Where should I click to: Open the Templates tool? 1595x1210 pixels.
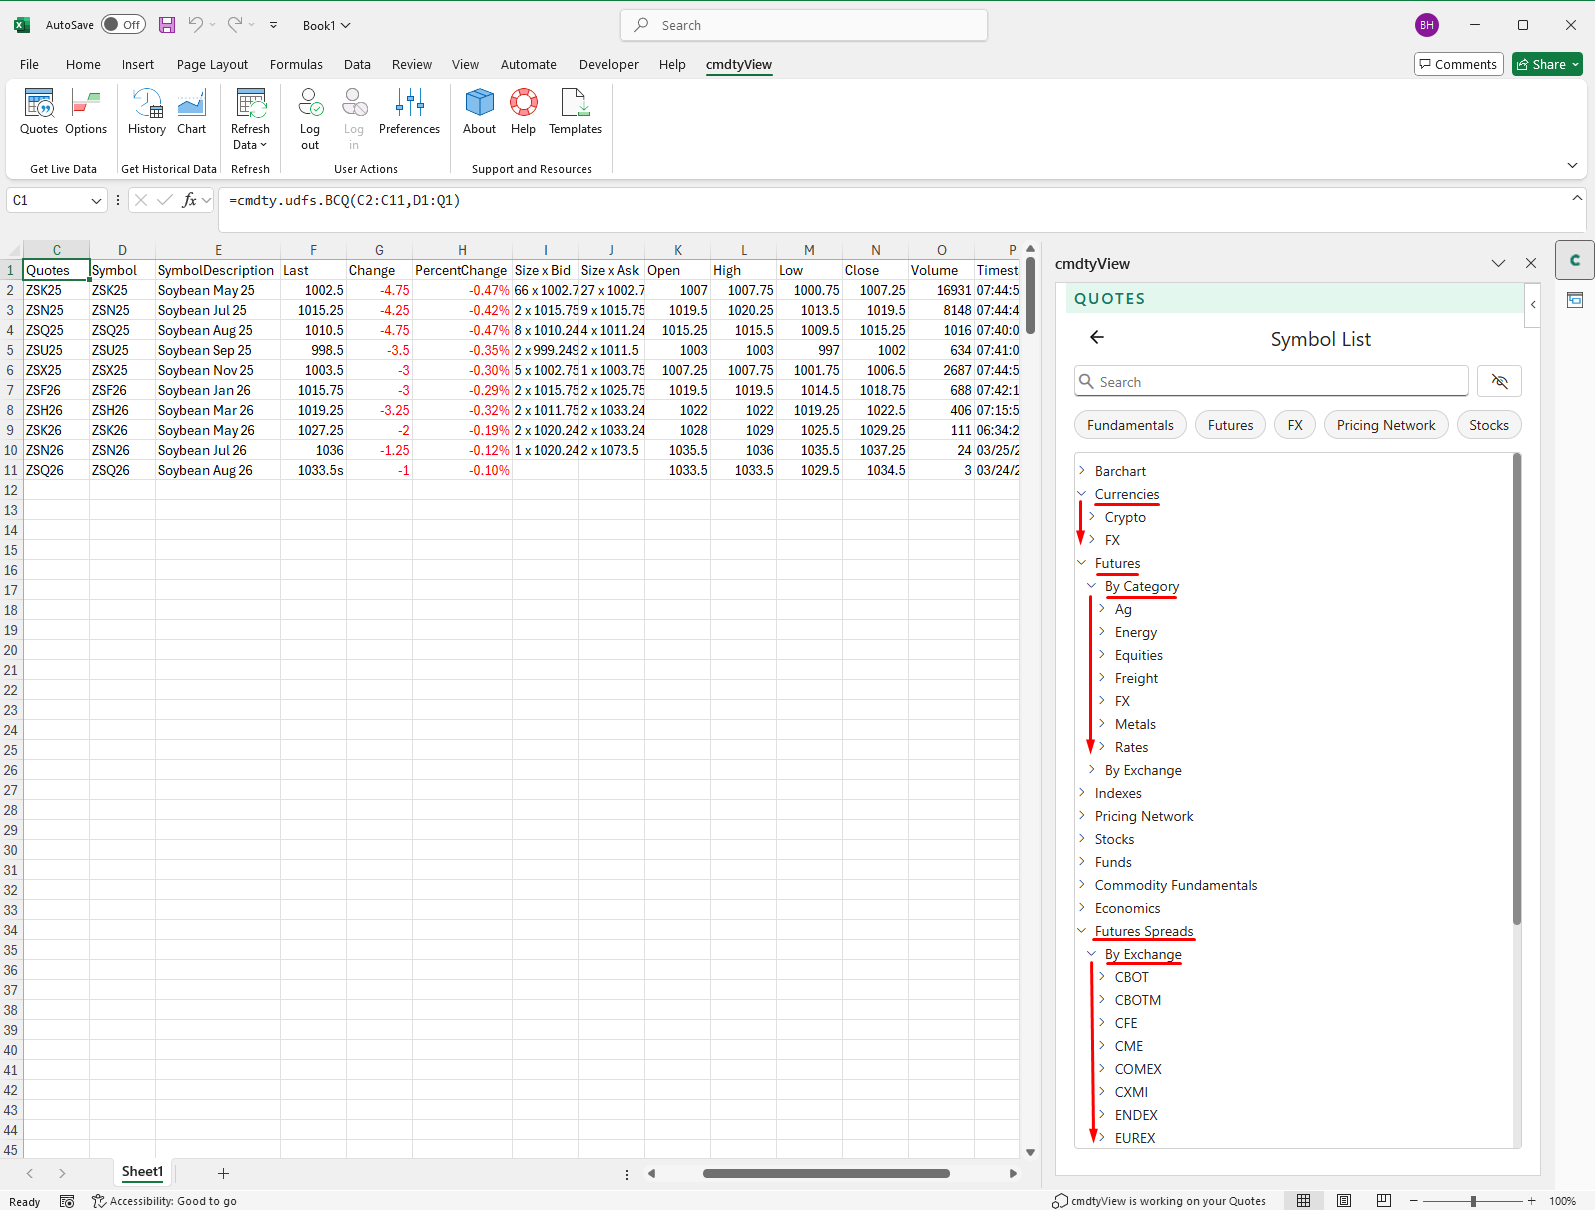[575, 112]
